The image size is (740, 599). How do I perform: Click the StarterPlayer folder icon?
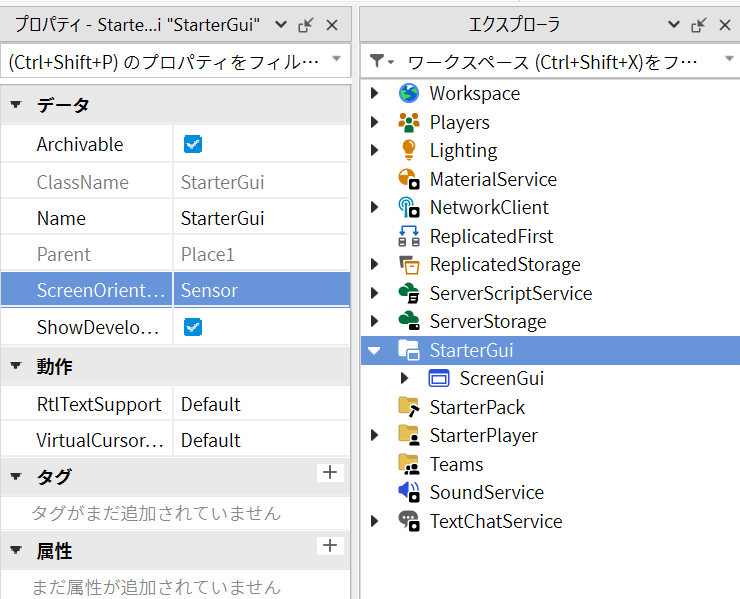click(x=409, y=435)
